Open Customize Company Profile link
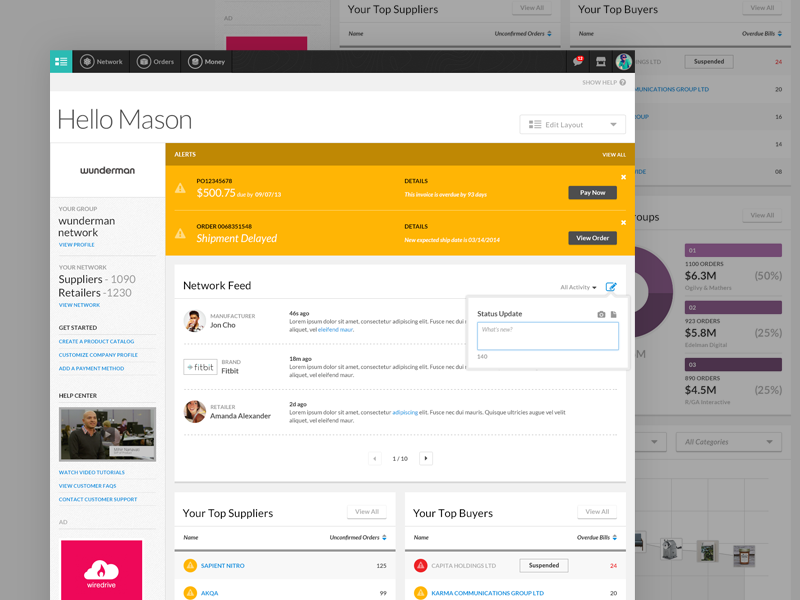Screen dimensions: 800x600 click(98, 355)
